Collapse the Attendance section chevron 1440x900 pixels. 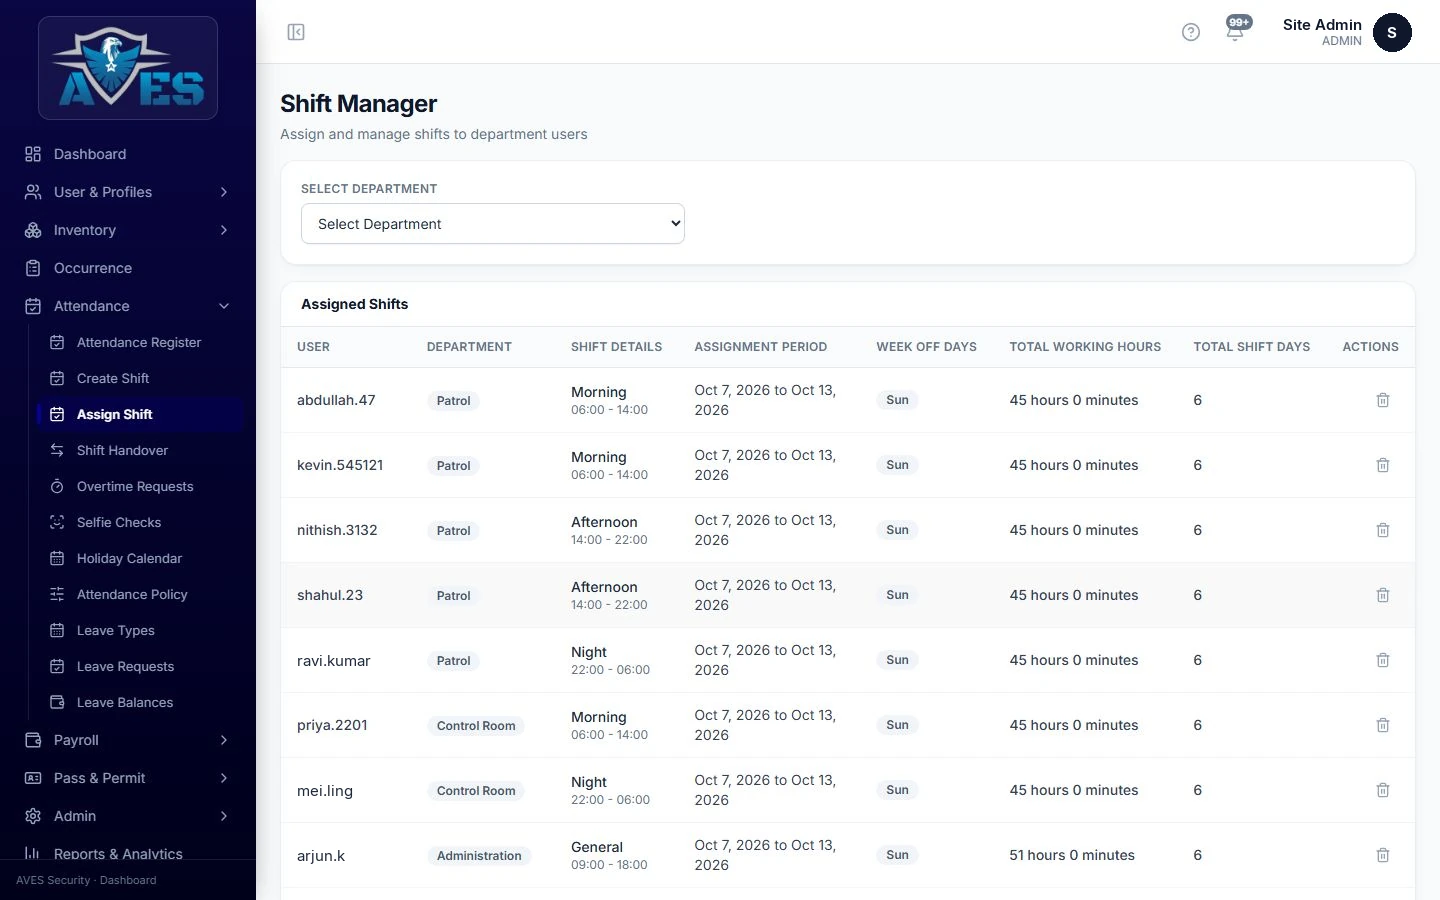click(224, 306)
